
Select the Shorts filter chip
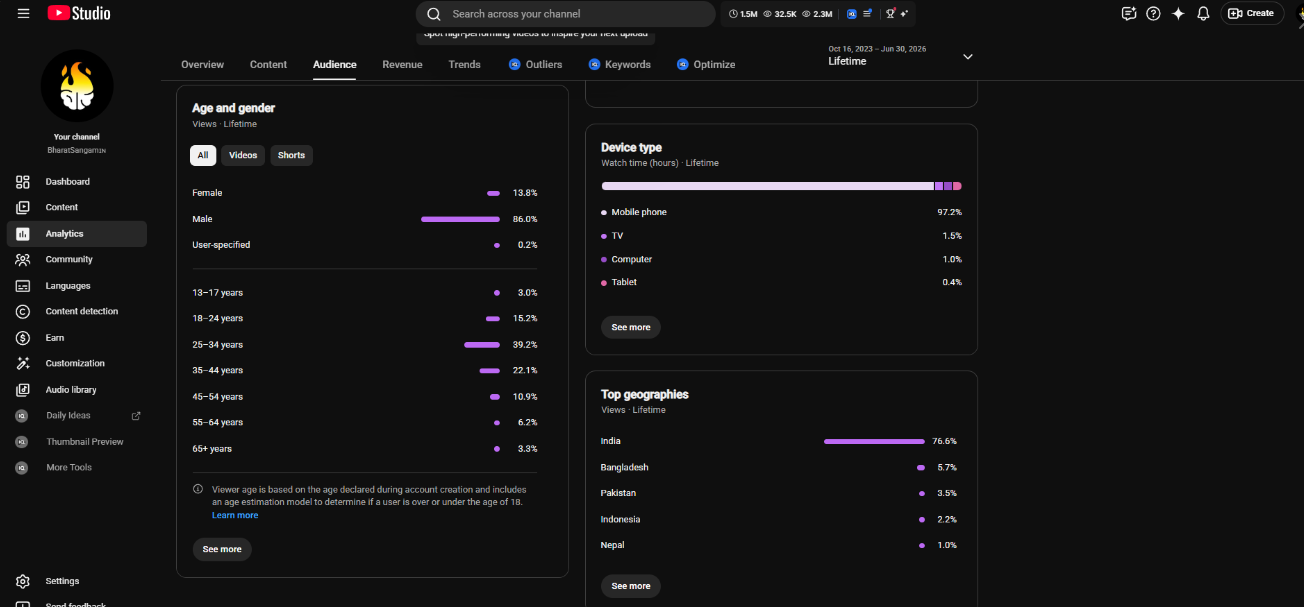291,155
